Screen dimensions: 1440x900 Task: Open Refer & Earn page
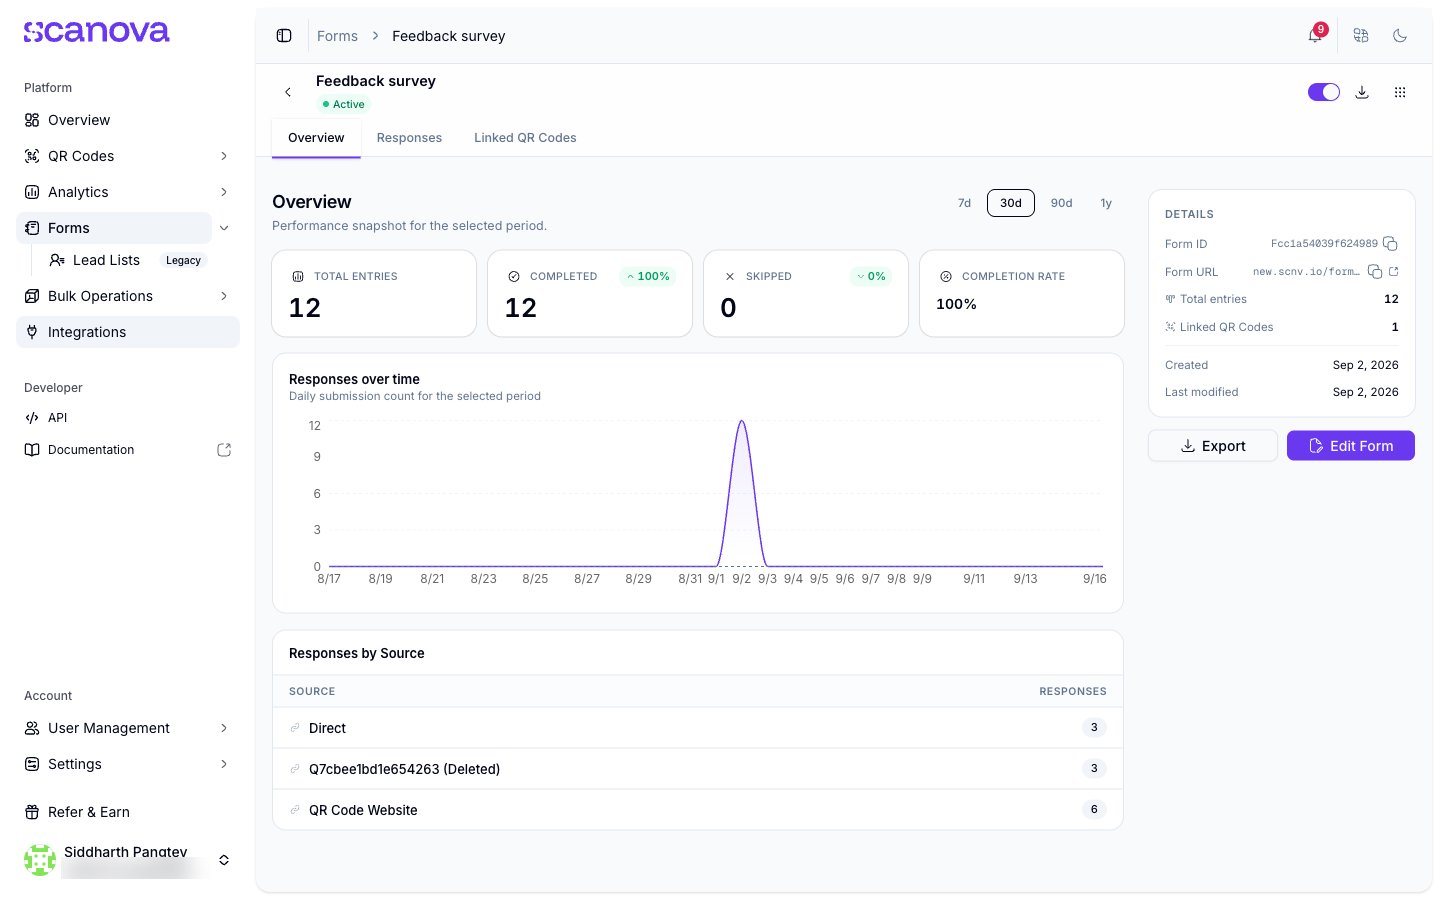coord(128,812)
